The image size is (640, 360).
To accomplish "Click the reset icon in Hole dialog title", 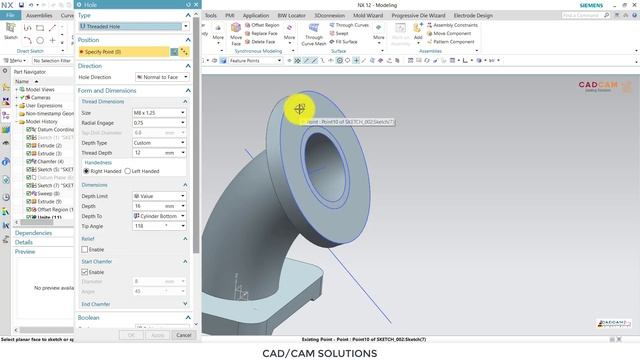I will click(x=188, y=4).
